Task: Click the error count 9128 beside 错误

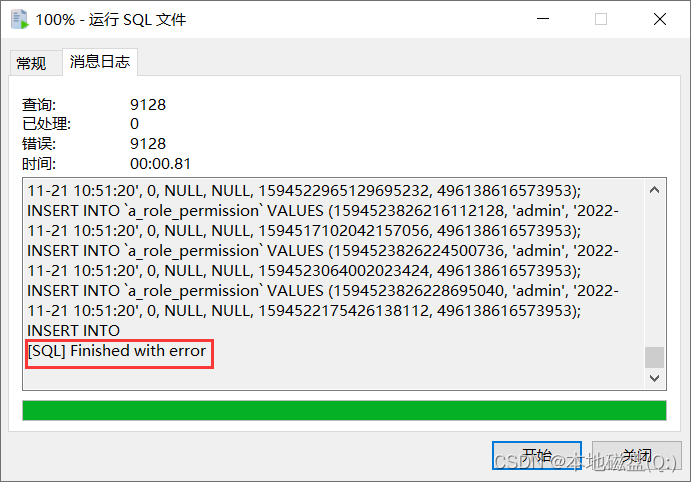Action: pos(148,144)
